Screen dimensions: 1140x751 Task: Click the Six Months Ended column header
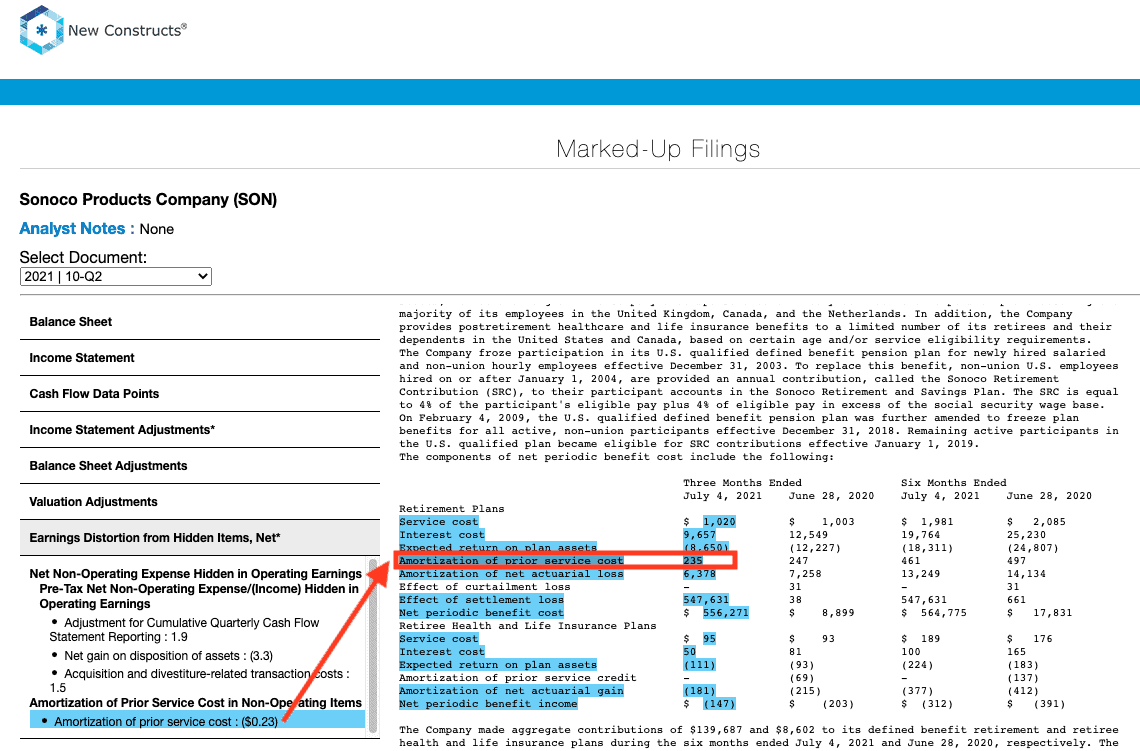[954, 483]
